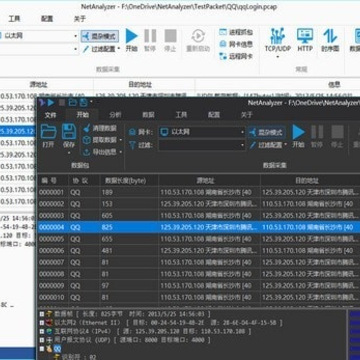This screenshot has width=360, height=360.
Task: Open dropdown arrow below 保存 in dark window
Action: click(x=69, y=153)
